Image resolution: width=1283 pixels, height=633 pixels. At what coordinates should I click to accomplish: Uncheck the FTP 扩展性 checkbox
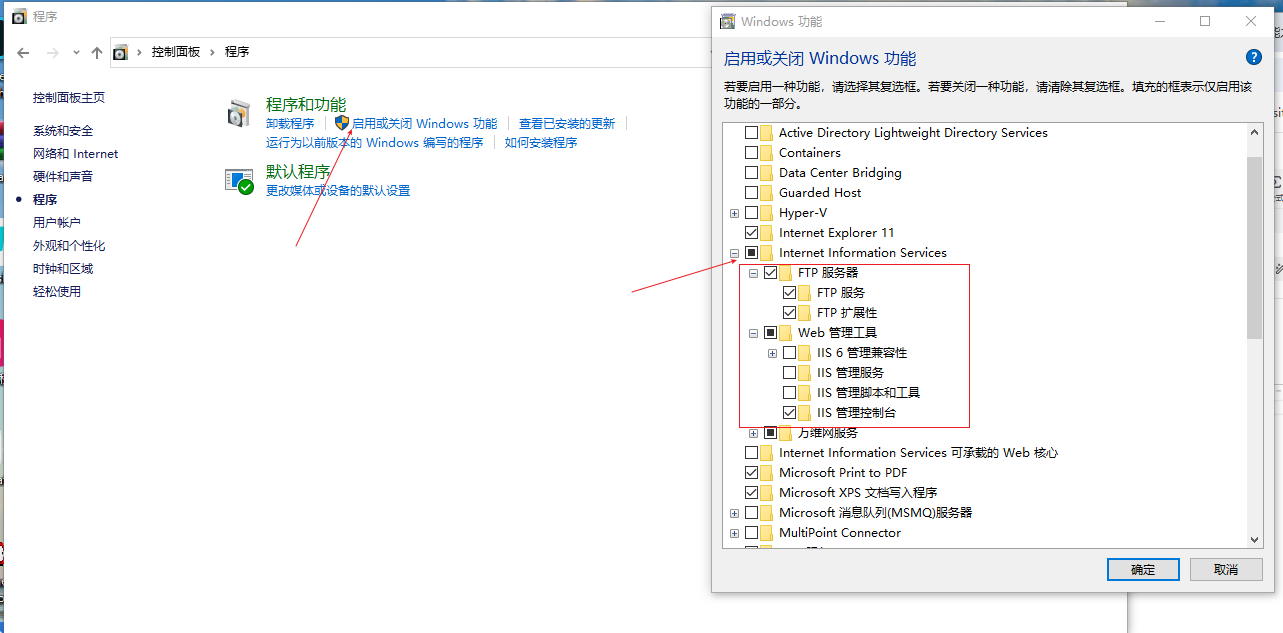pyautogui.click(x=790, y=313)
